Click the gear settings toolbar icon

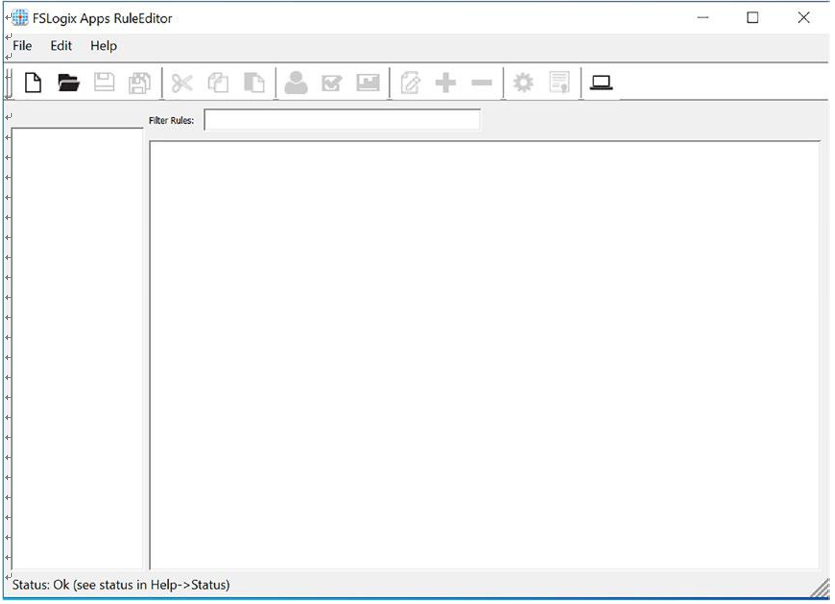point(523,83)
